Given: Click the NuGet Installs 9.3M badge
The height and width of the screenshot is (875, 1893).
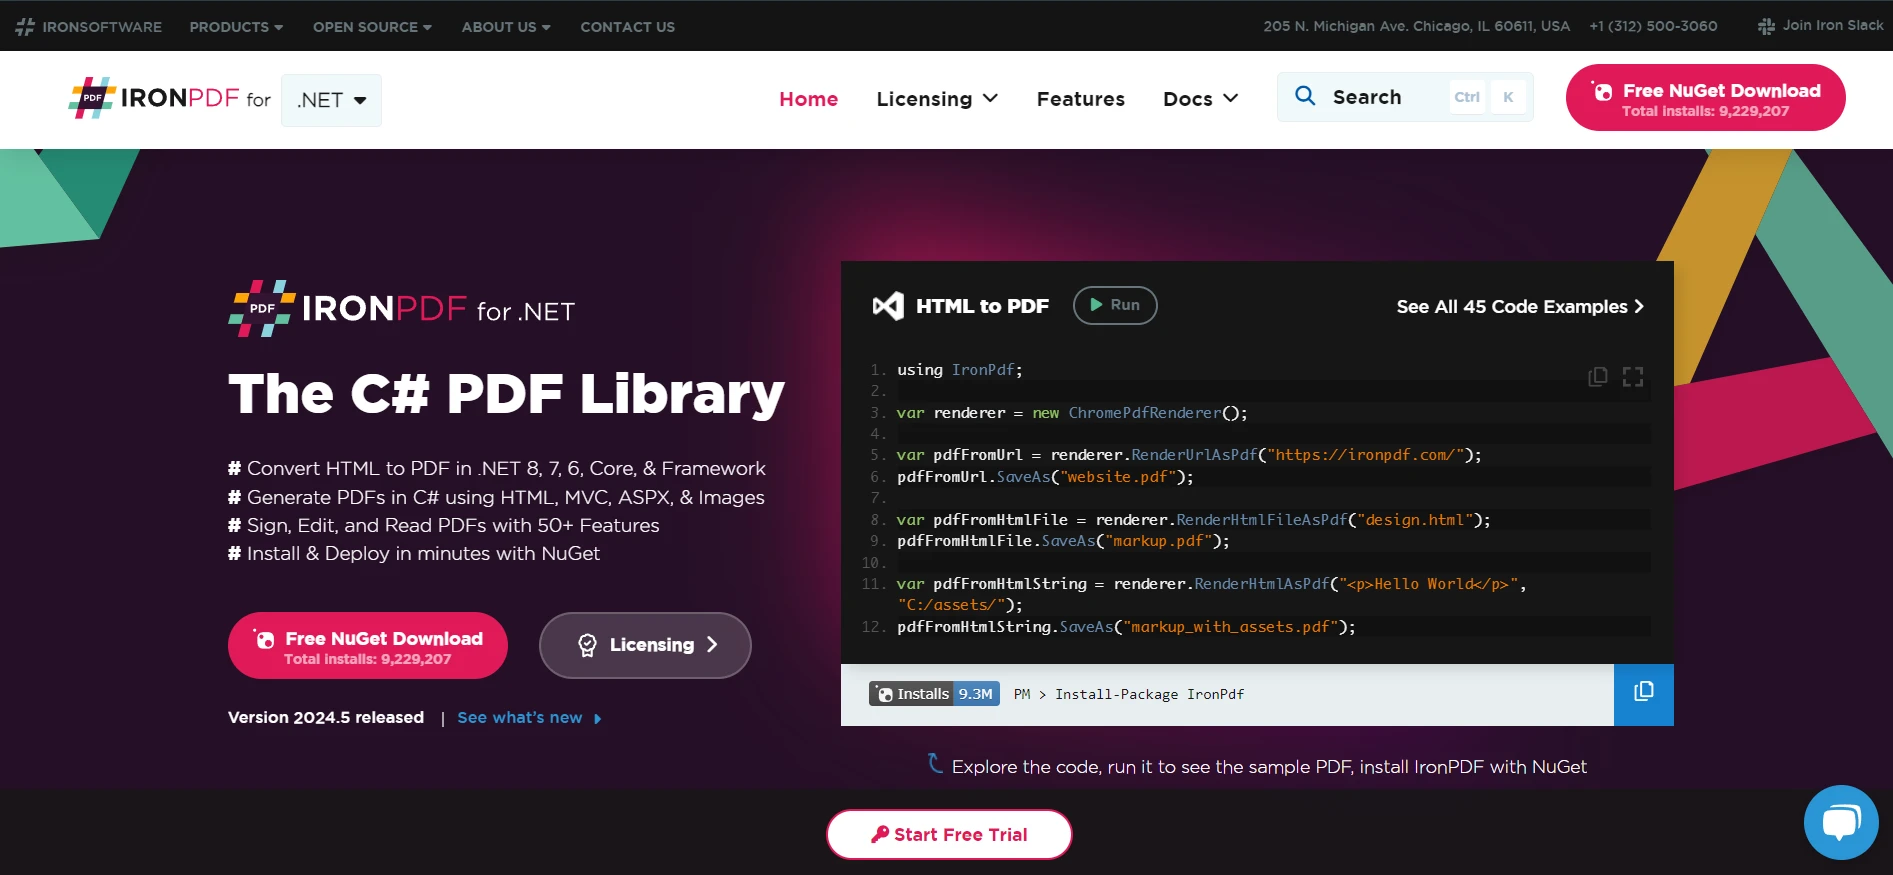Looking at the screenshot, I should [934, 694].
